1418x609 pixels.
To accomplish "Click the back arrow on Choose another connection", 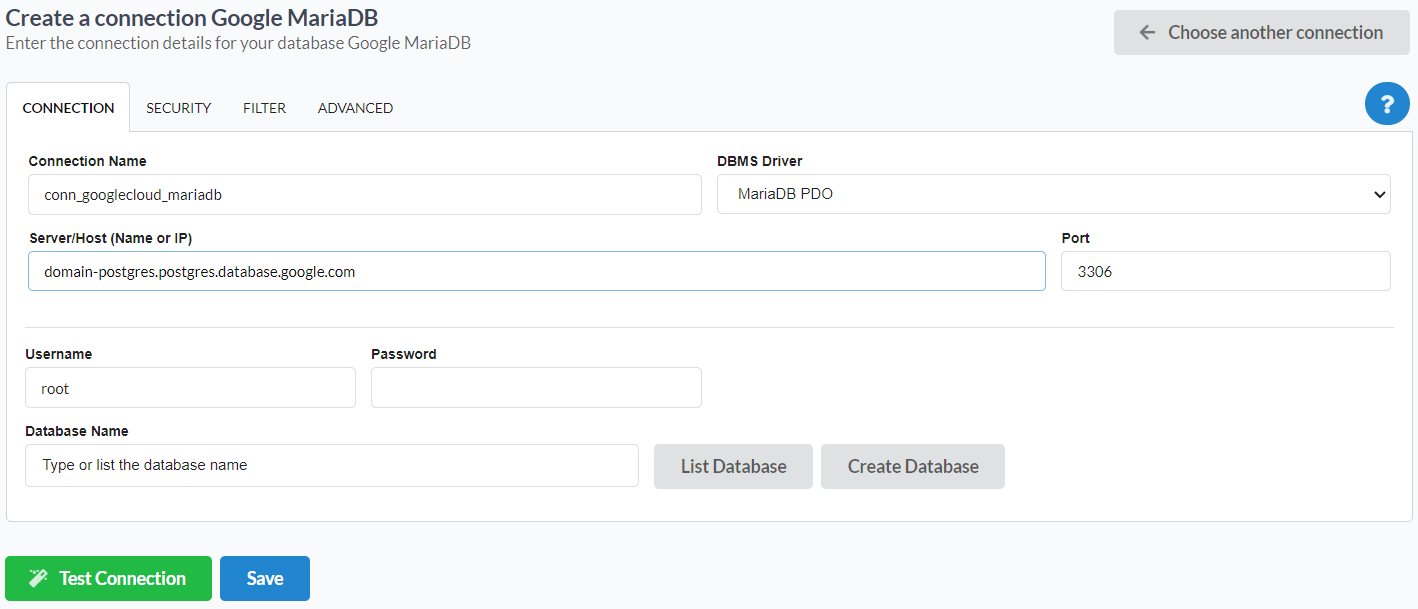I will coord(1146,32).
